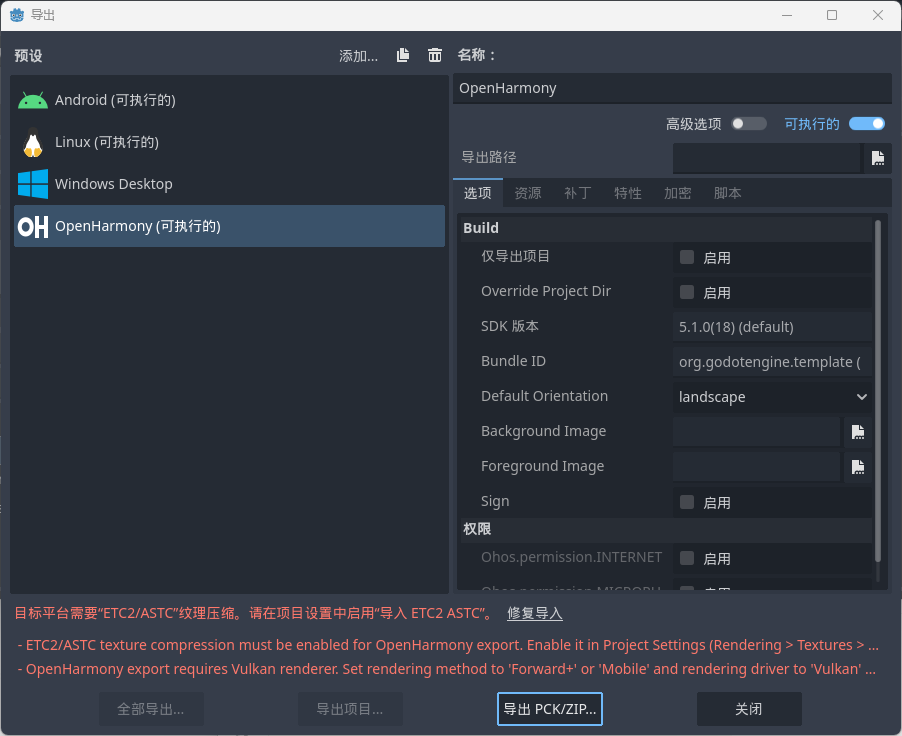Screen dimensions: 902x736
Task: Click the Windows logo icon
Action: tap(33, 184)
